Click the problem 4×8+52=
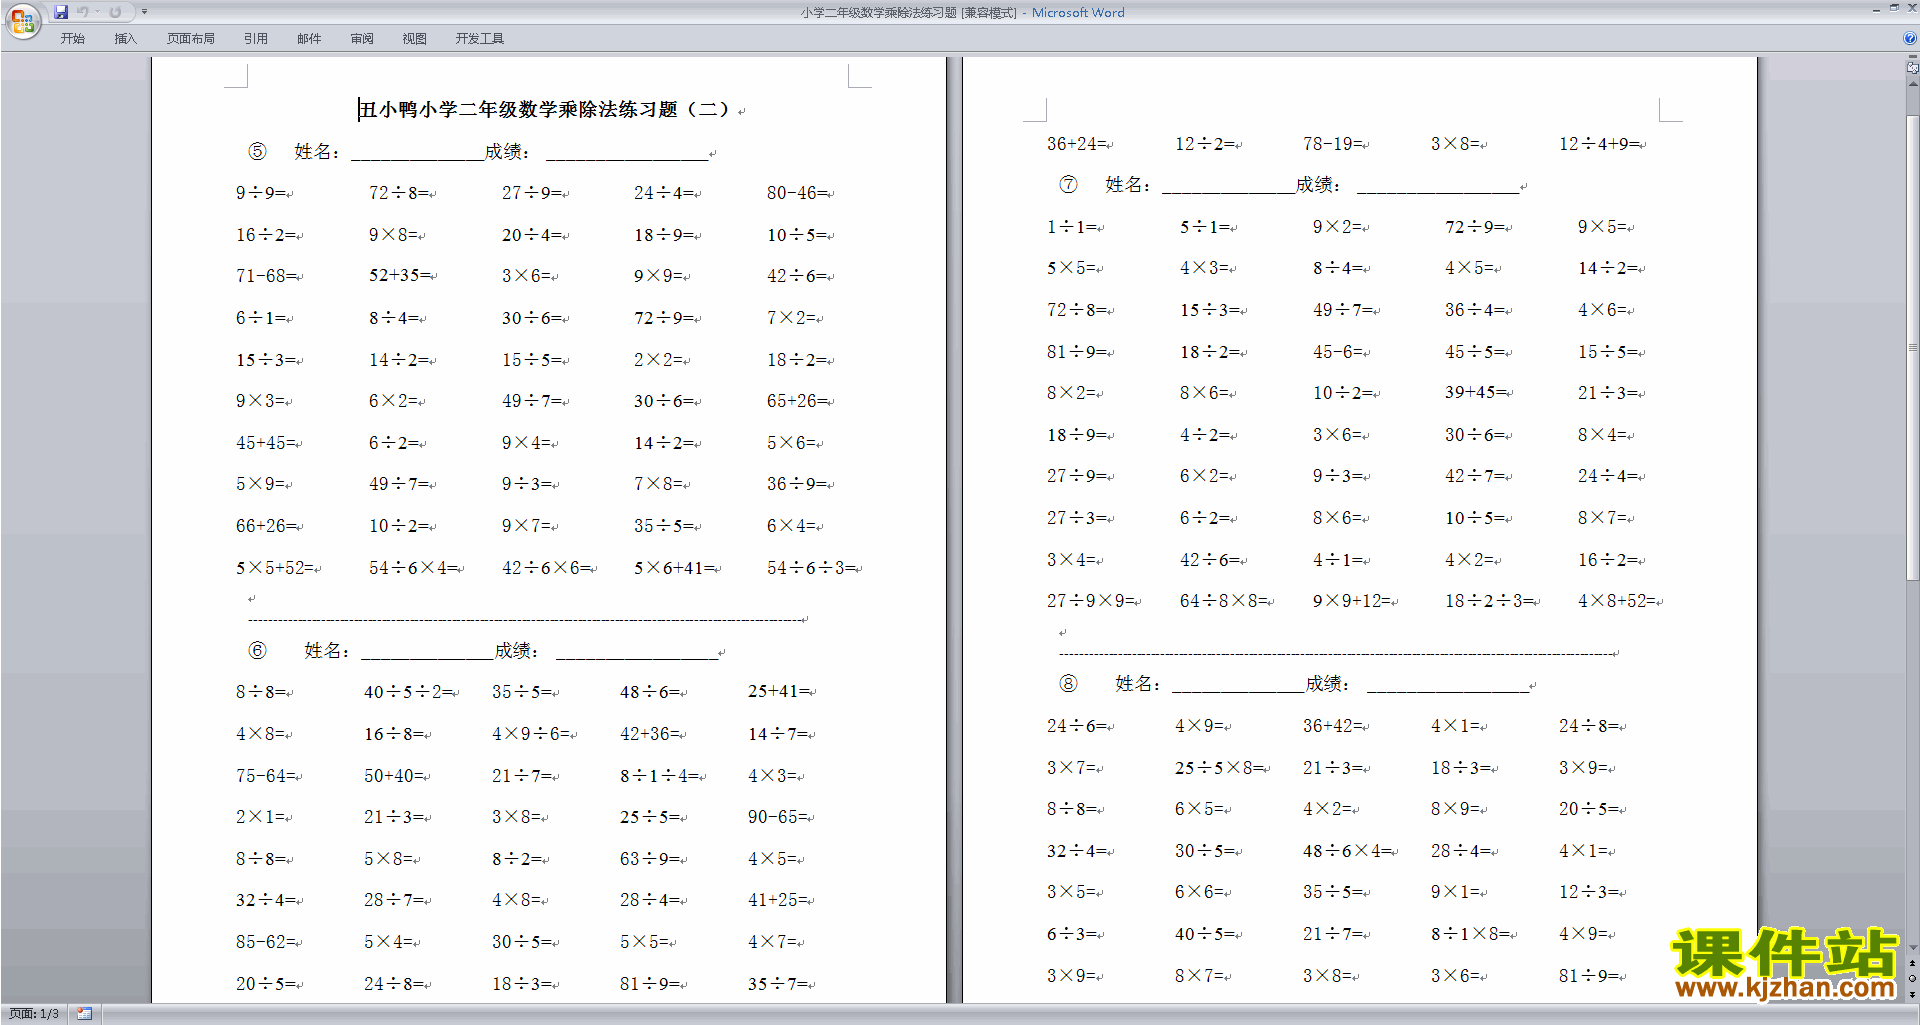 point(1619,601)
